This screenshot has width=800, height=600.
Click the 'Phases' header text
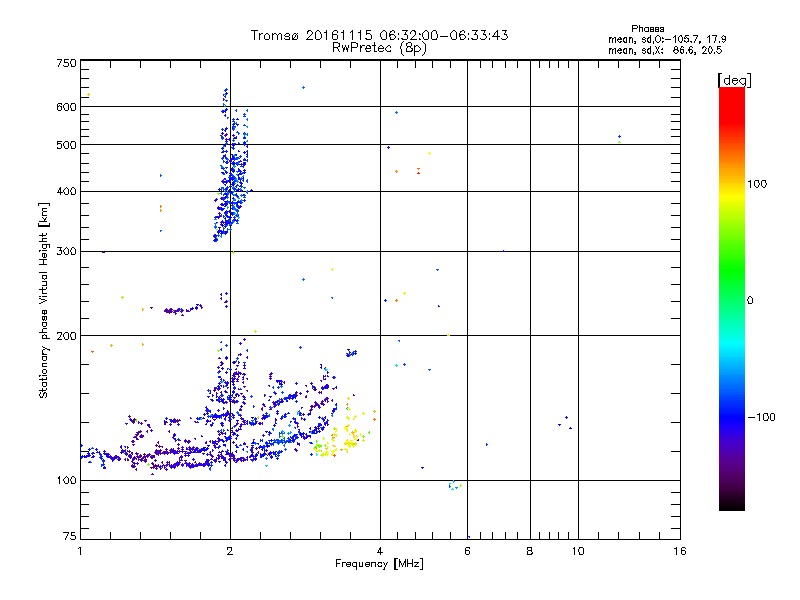(x=647, y=29)
